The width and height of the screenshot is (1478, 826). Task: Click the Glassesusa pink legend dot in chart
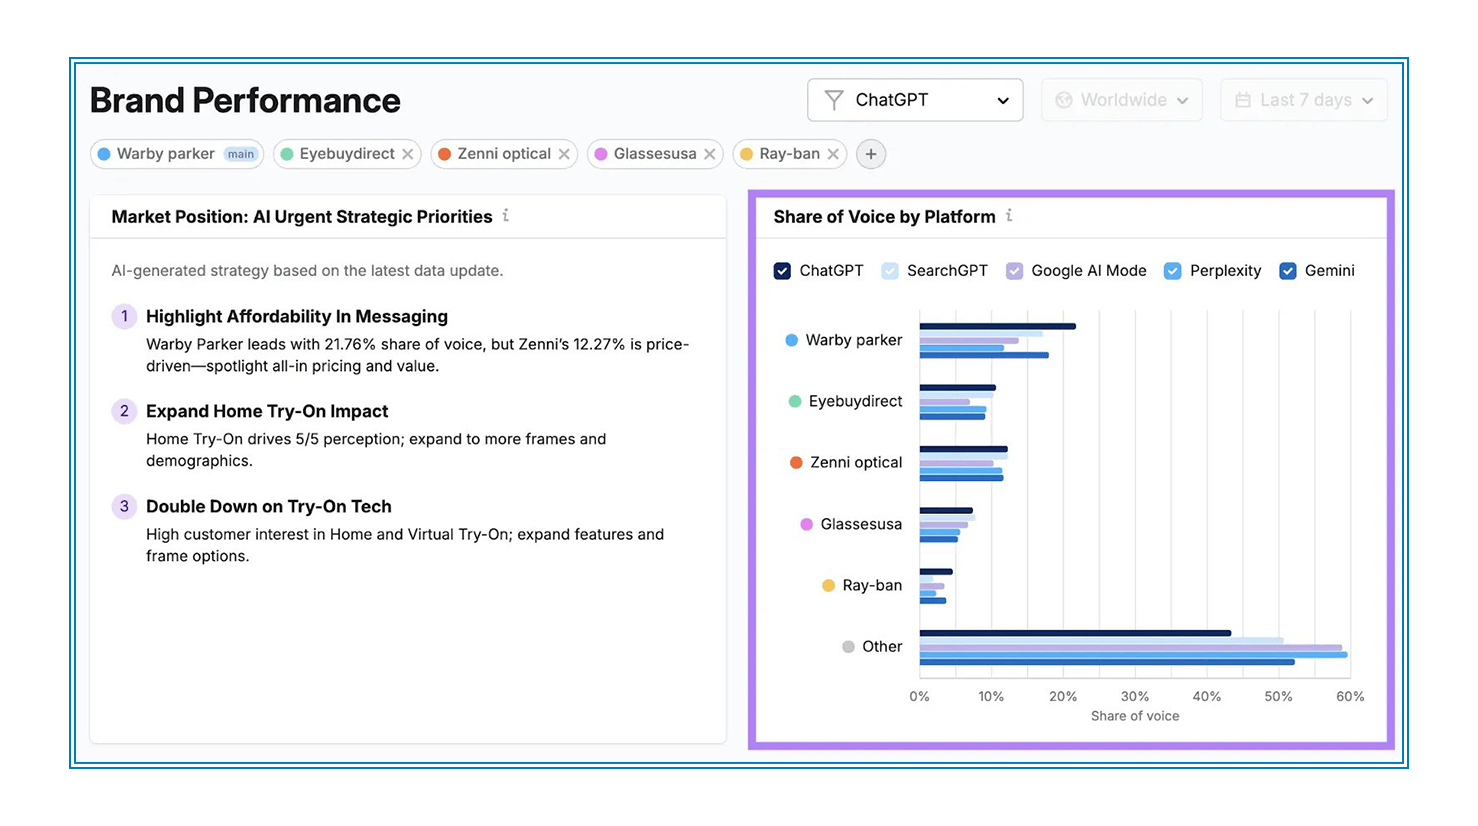806,524
